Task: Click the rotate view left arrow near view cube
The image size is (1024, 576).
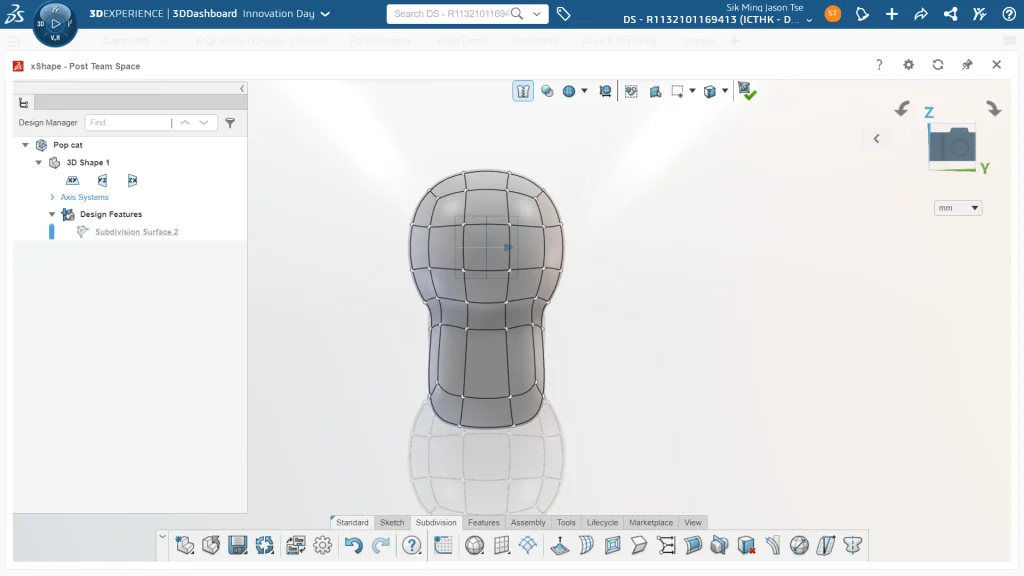Action: pos(902,109)
